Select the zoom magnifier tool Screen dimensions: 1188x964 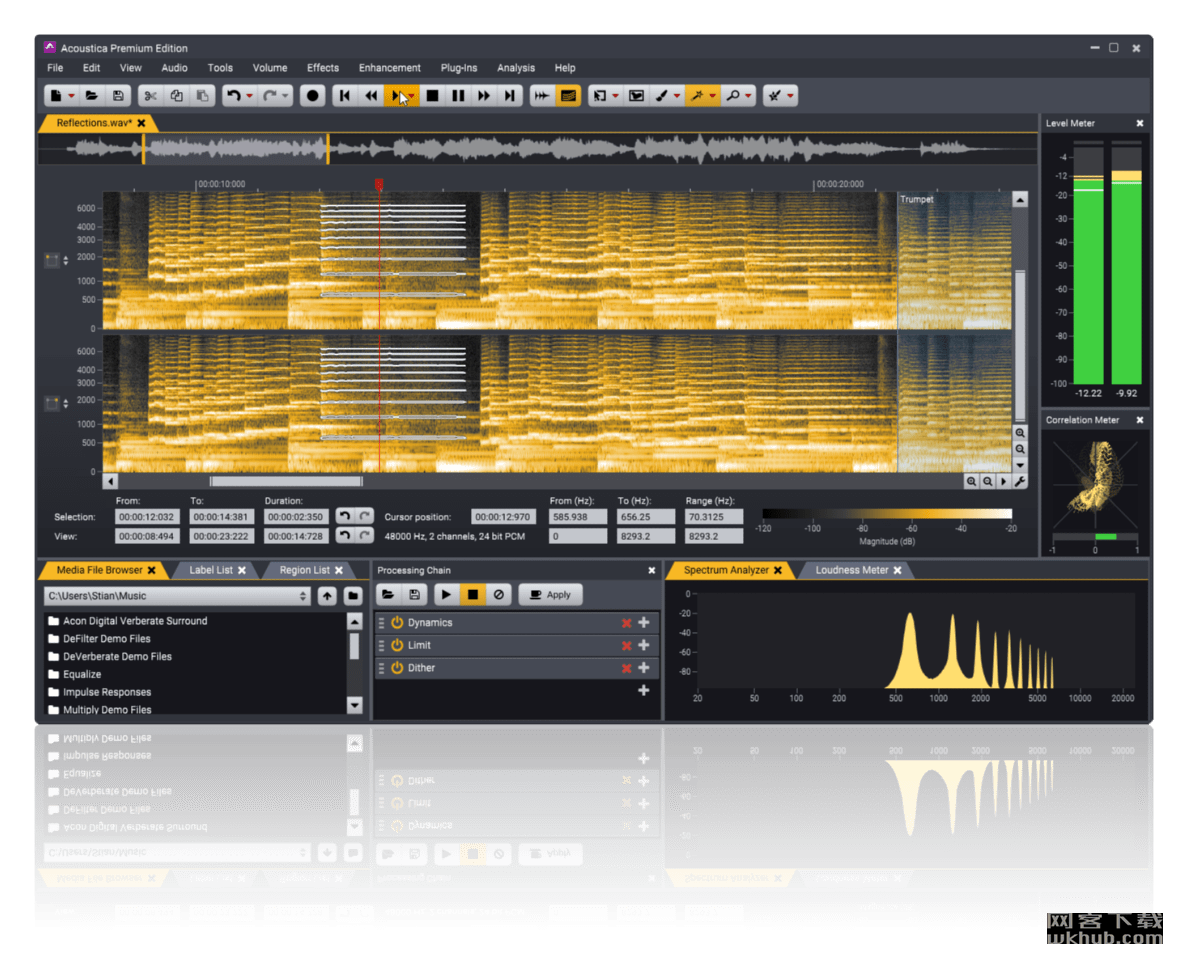[x=733, y=95]
